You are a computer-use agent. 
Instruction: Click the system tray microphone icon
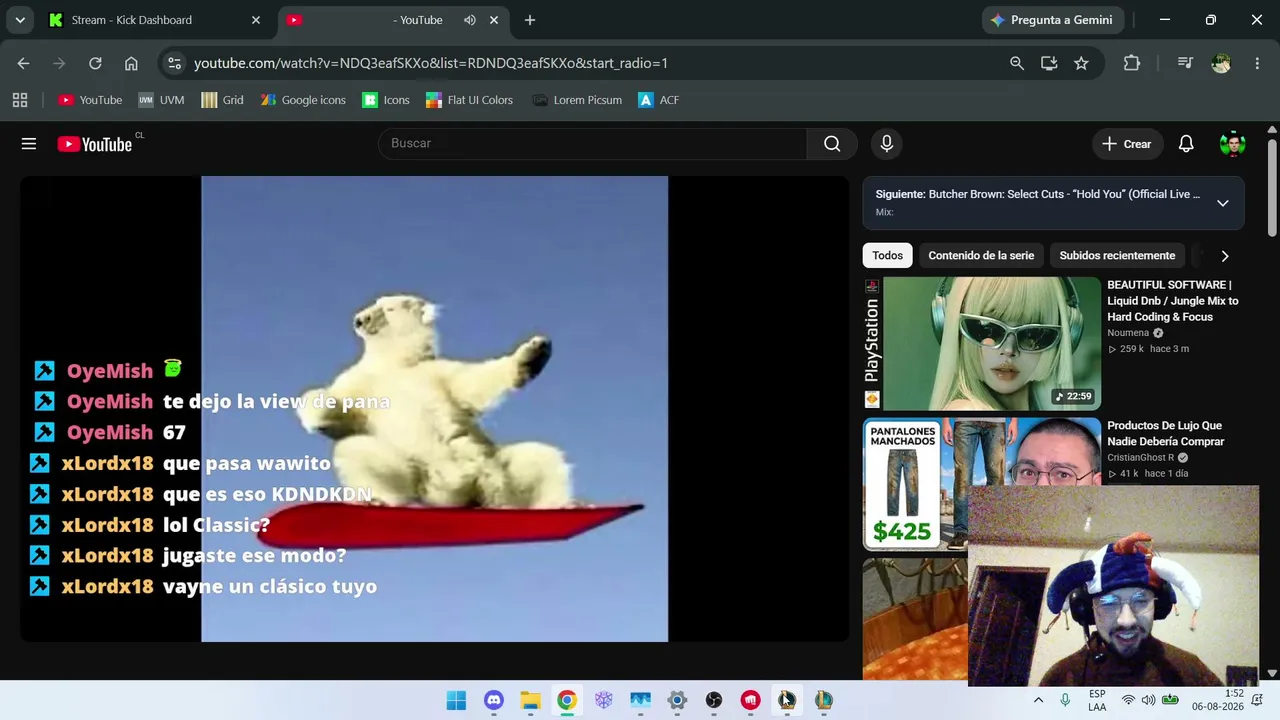tap(1065, 700)
